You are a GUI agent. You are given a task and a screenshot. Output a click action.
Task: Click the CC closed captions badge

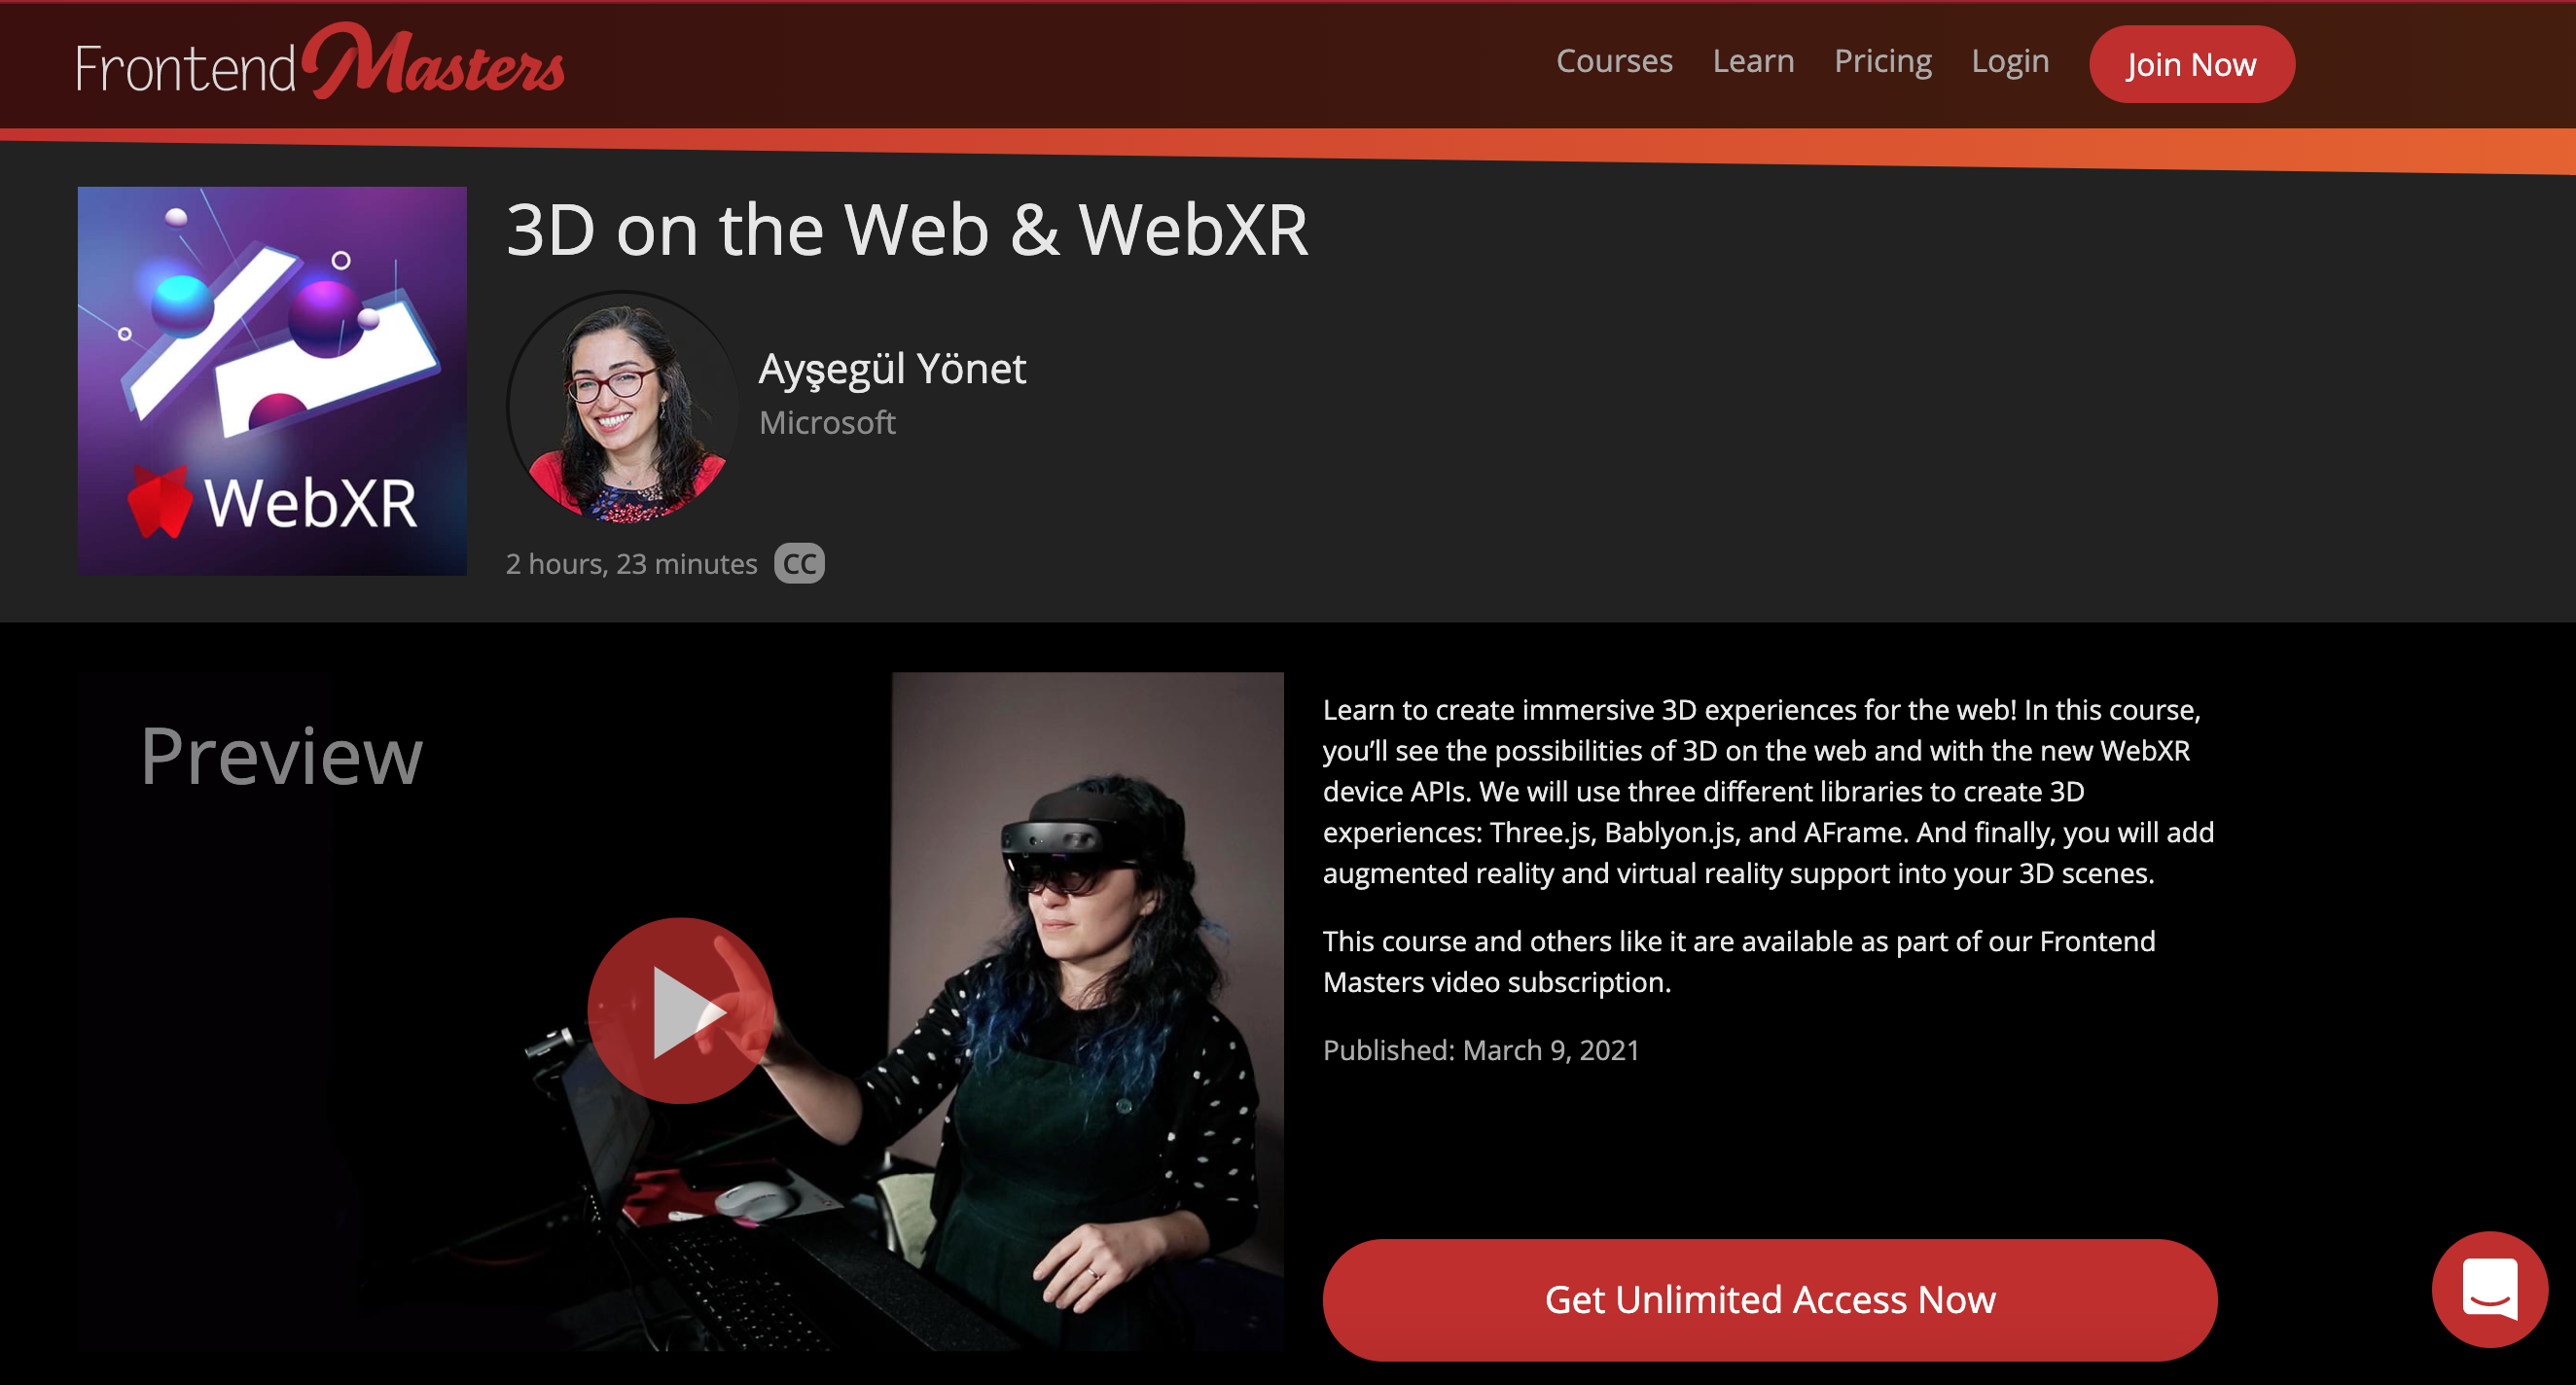pos(799,563)
